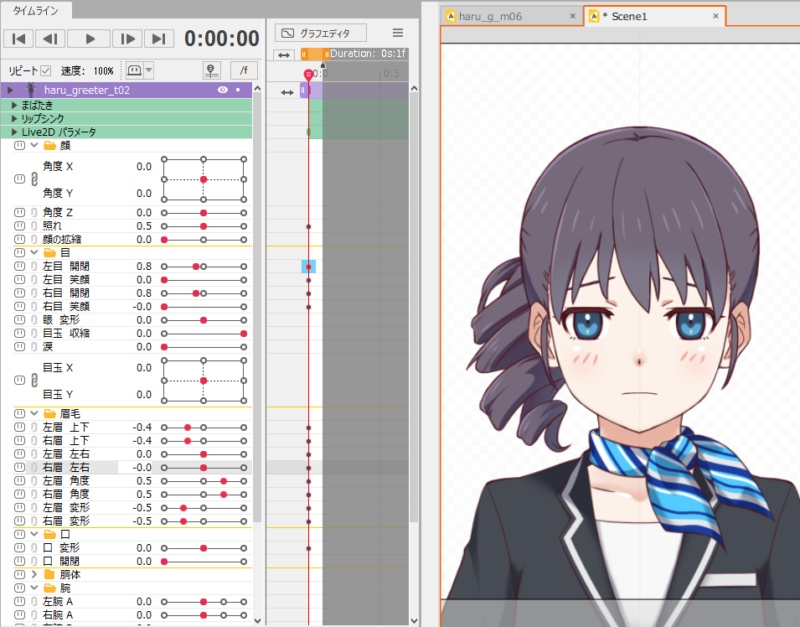Collapse the 口 folder
The width and height of the screenshot is (800, 627).
click(34, 534)
